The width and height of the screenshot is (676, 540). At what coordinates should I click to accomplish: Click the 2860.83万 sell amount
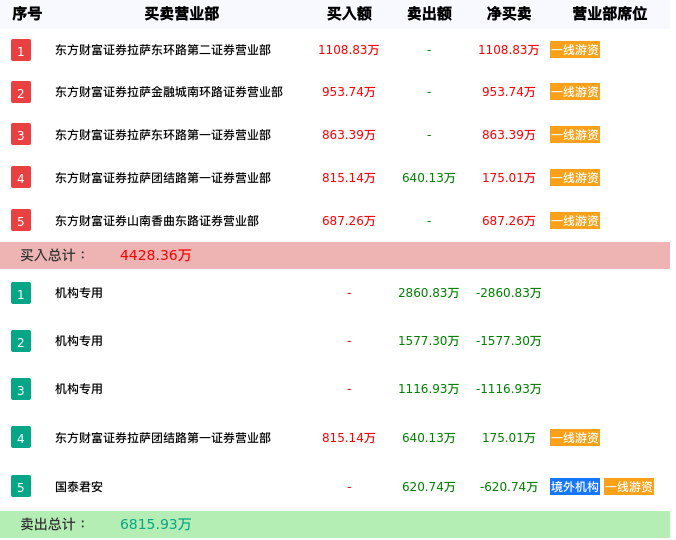(429, 293)
